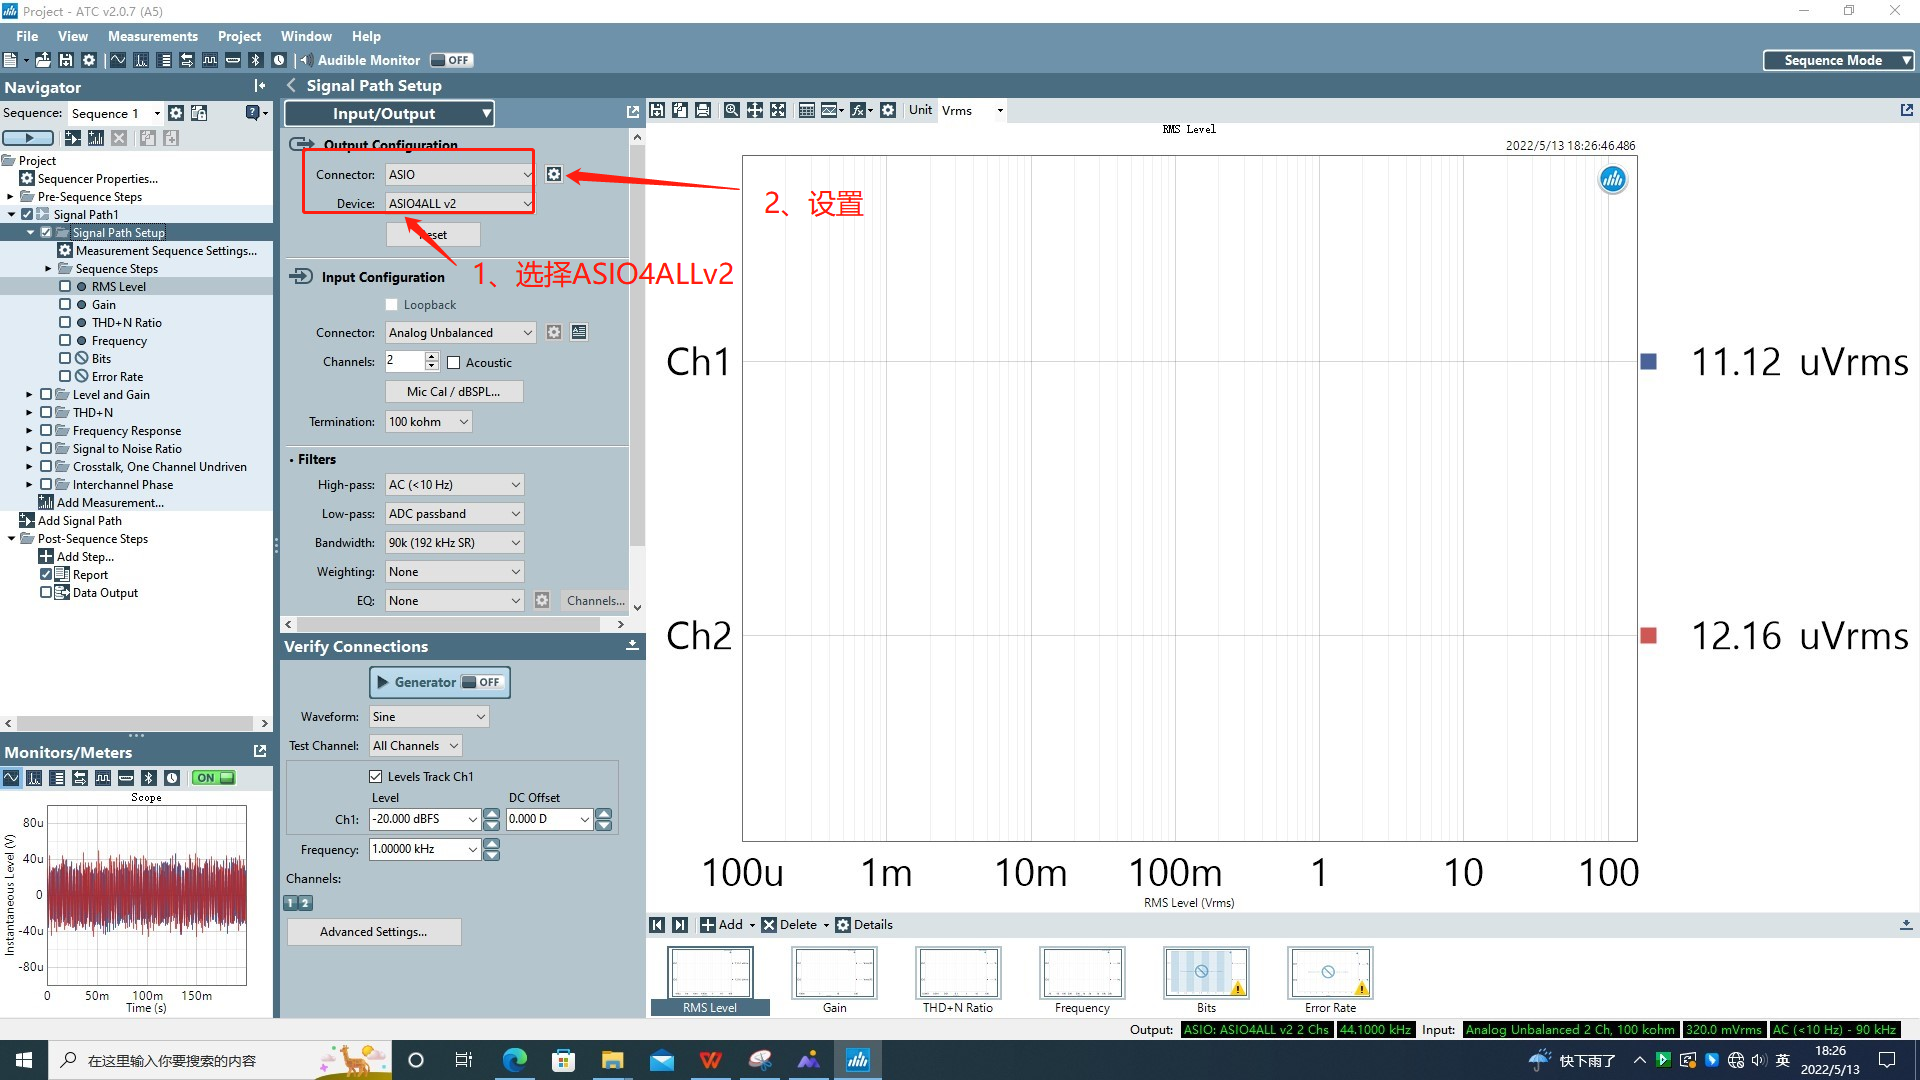Screen dimensions: 1920x1080
Task: Click the zoom magnifier icon in the graph toolbar
Action: [x=732, y=110]
